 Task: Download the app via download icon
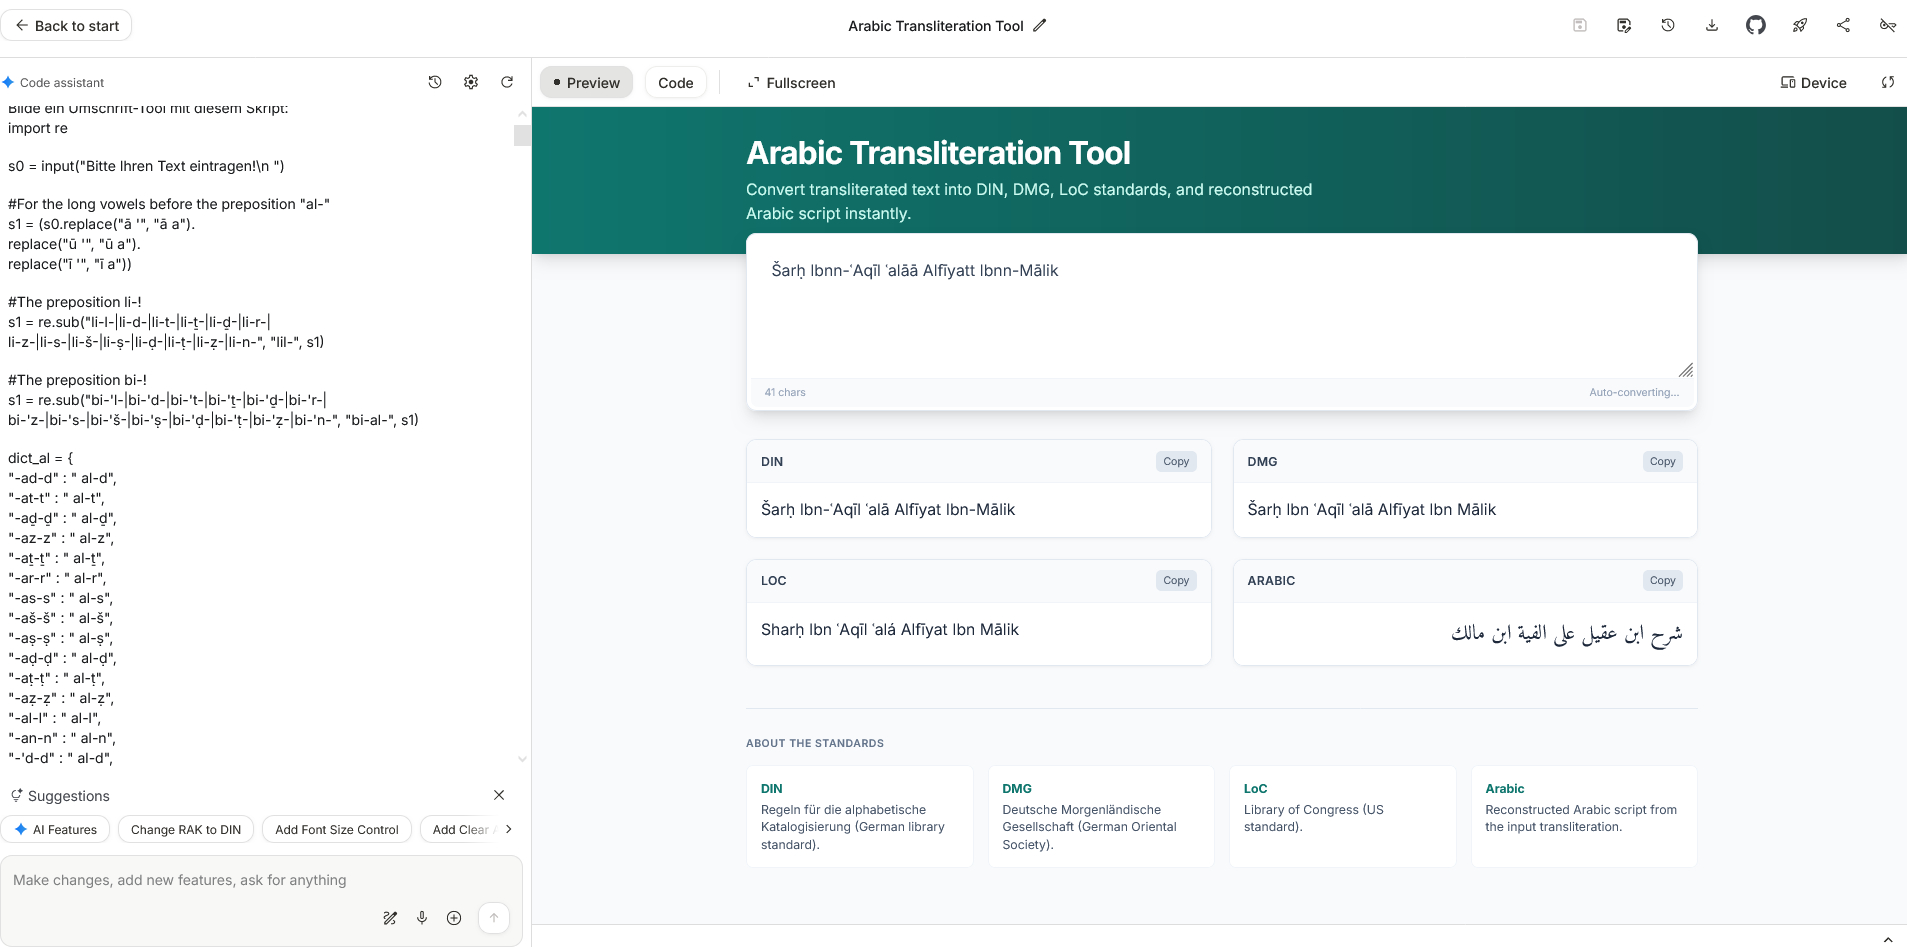[x=1711, y=26]
